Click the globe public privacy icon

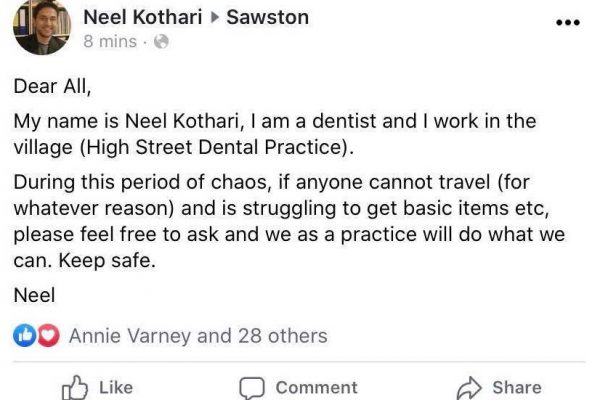161,41
